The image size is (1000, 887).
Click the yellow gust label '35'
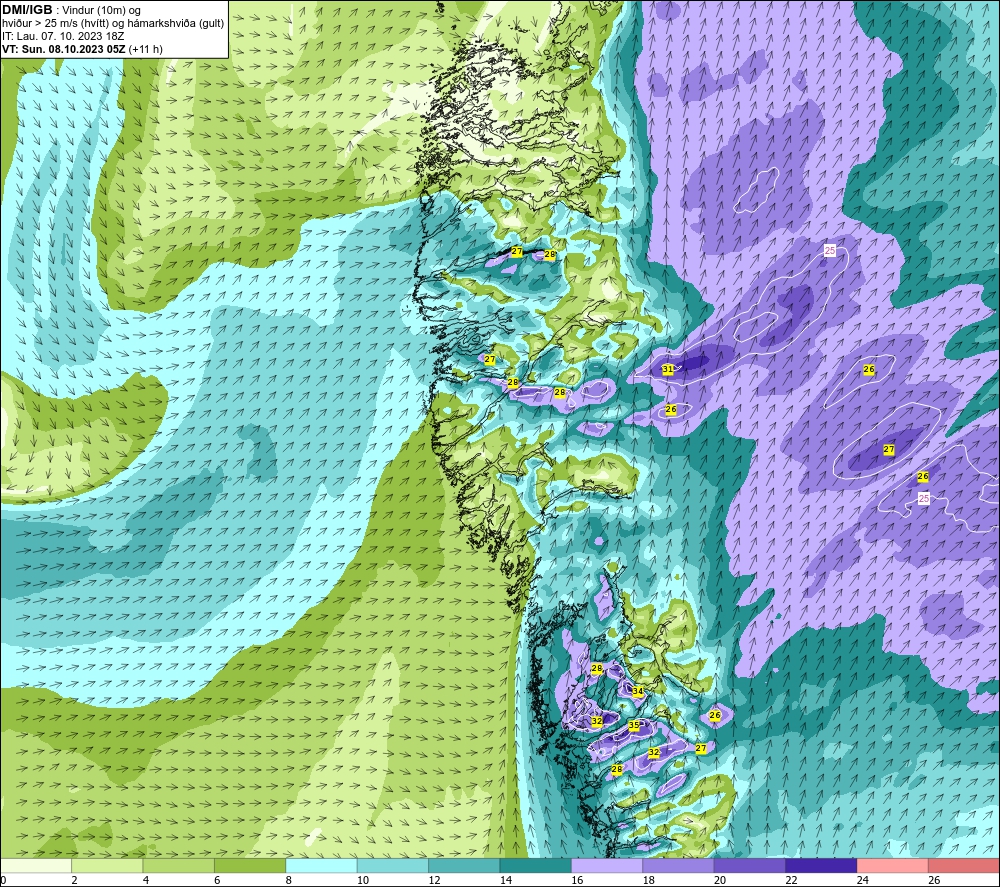click(x=634, y=725)
